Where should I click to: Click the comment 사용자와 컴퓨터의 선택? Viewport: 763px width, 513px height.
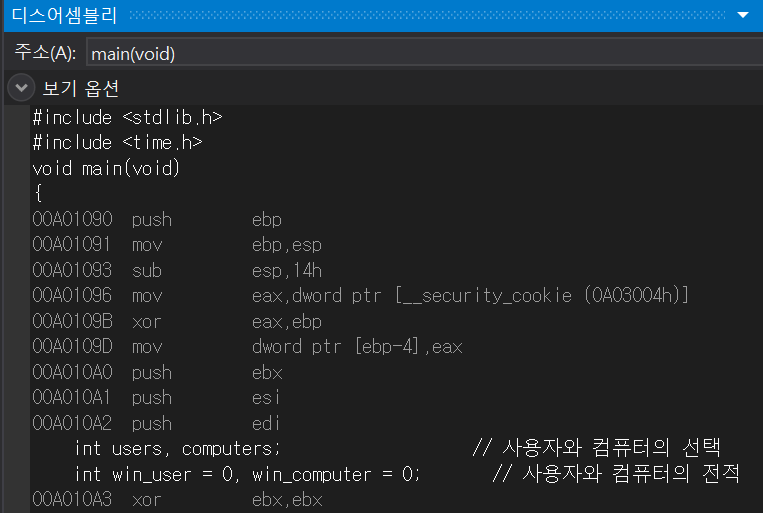596,448
